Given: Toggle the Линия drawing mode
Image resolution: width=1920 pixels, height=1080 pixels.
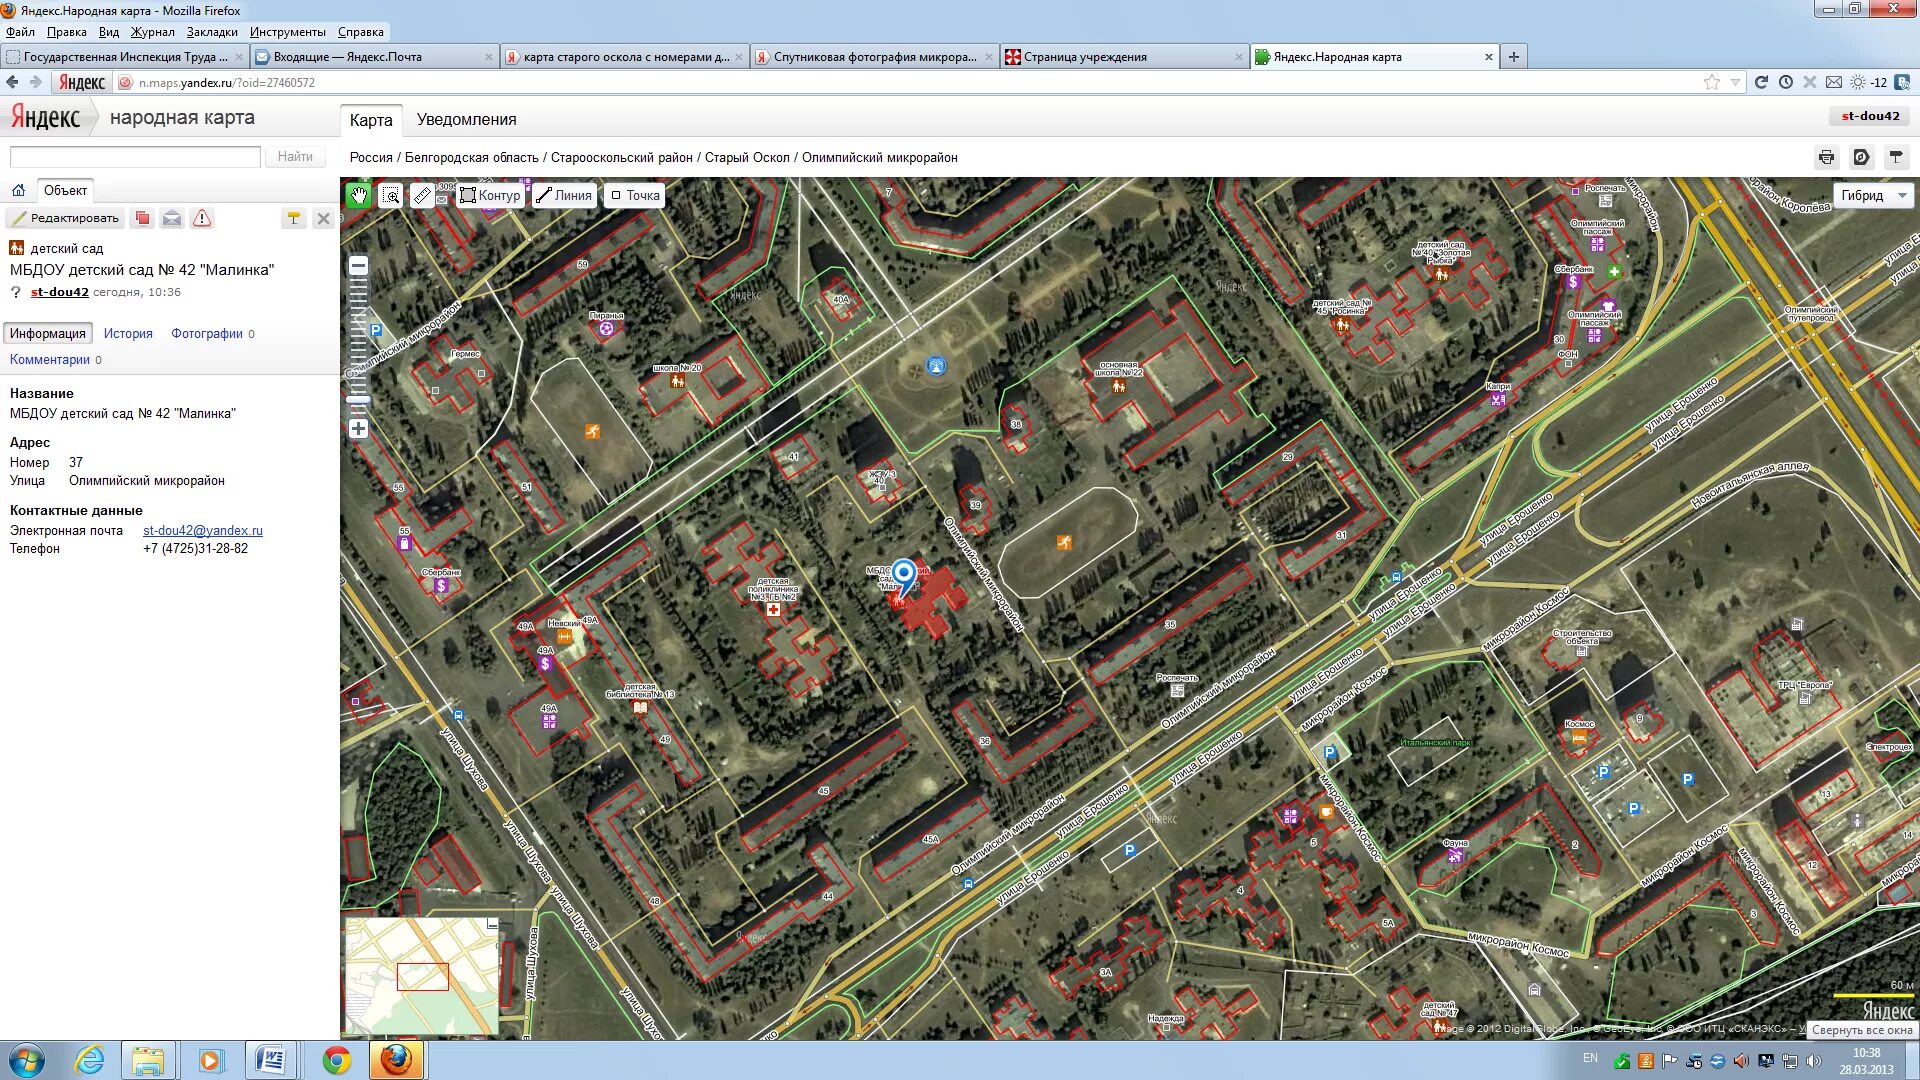Looking at the screenshot, I should click(x=564, y=195).
